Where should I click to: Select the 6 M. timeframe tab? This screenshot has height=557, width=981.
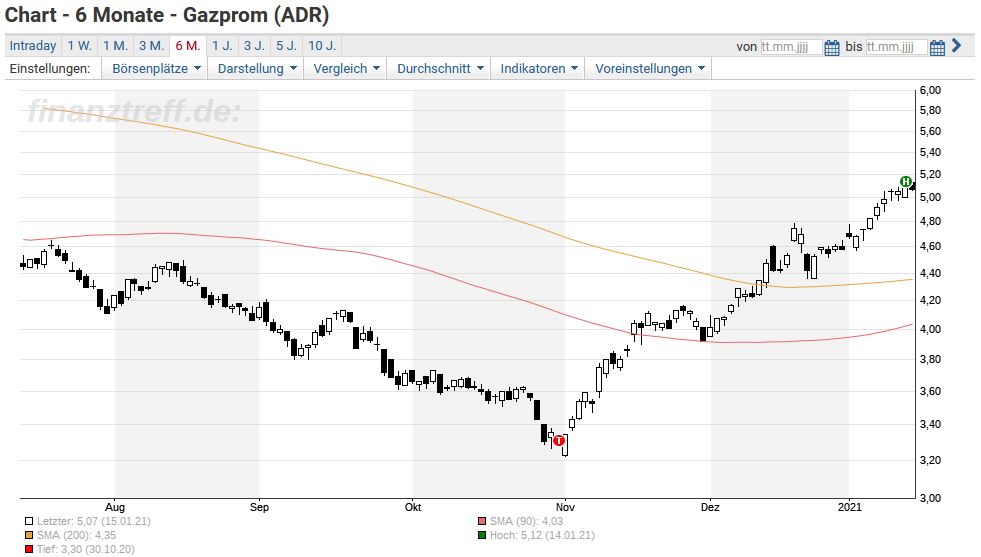[188, 46]
